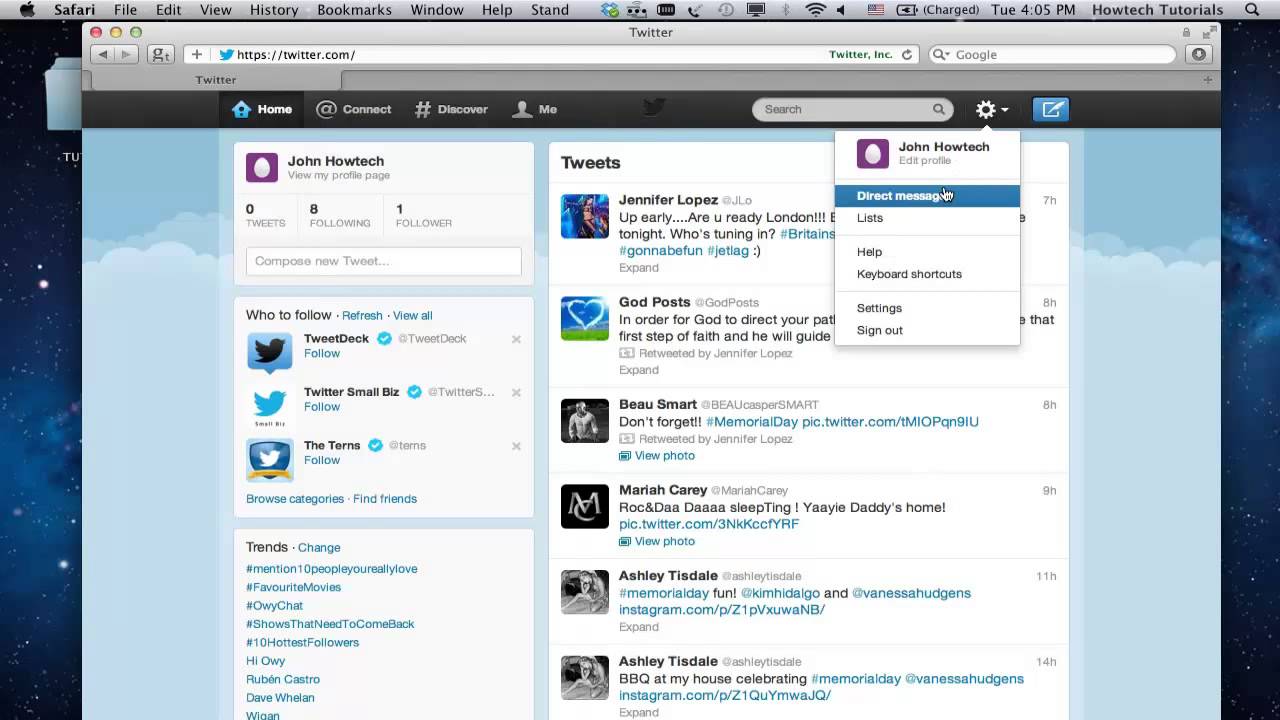1280x720 pixels.
Task: Click the add bookmark plus button
Action: pyautogui.click(x=196, y=55)
